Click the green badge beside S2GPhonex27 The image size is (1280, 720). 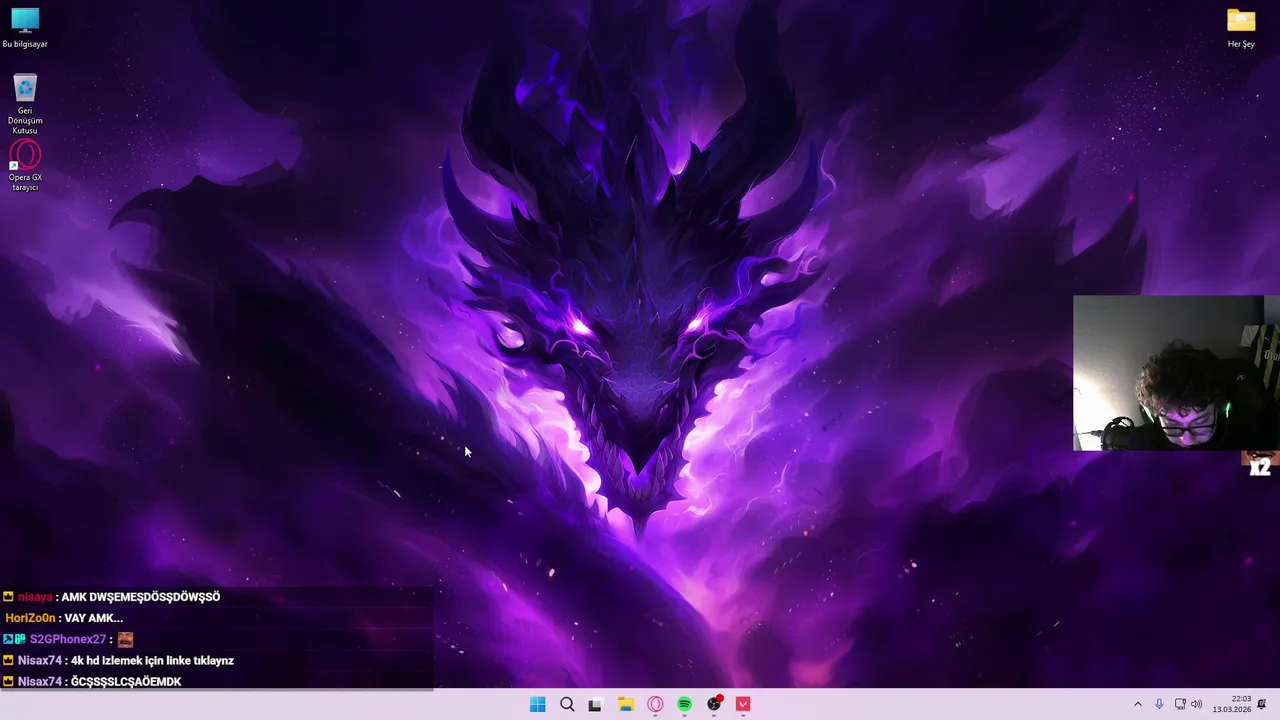20,639
